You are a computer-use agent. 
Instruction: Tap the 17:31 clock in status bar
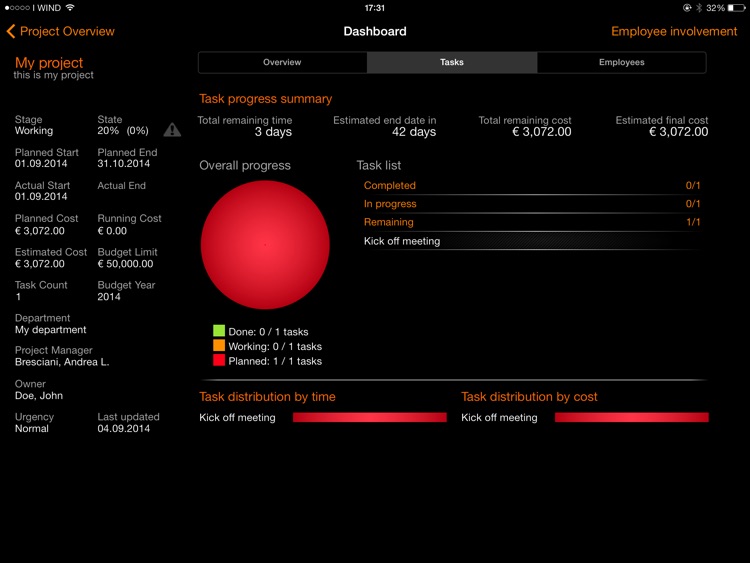point(375,8)
